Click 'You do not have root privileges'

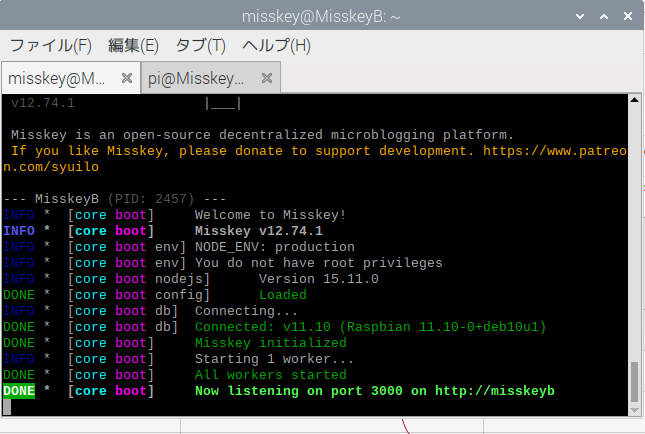318,263
